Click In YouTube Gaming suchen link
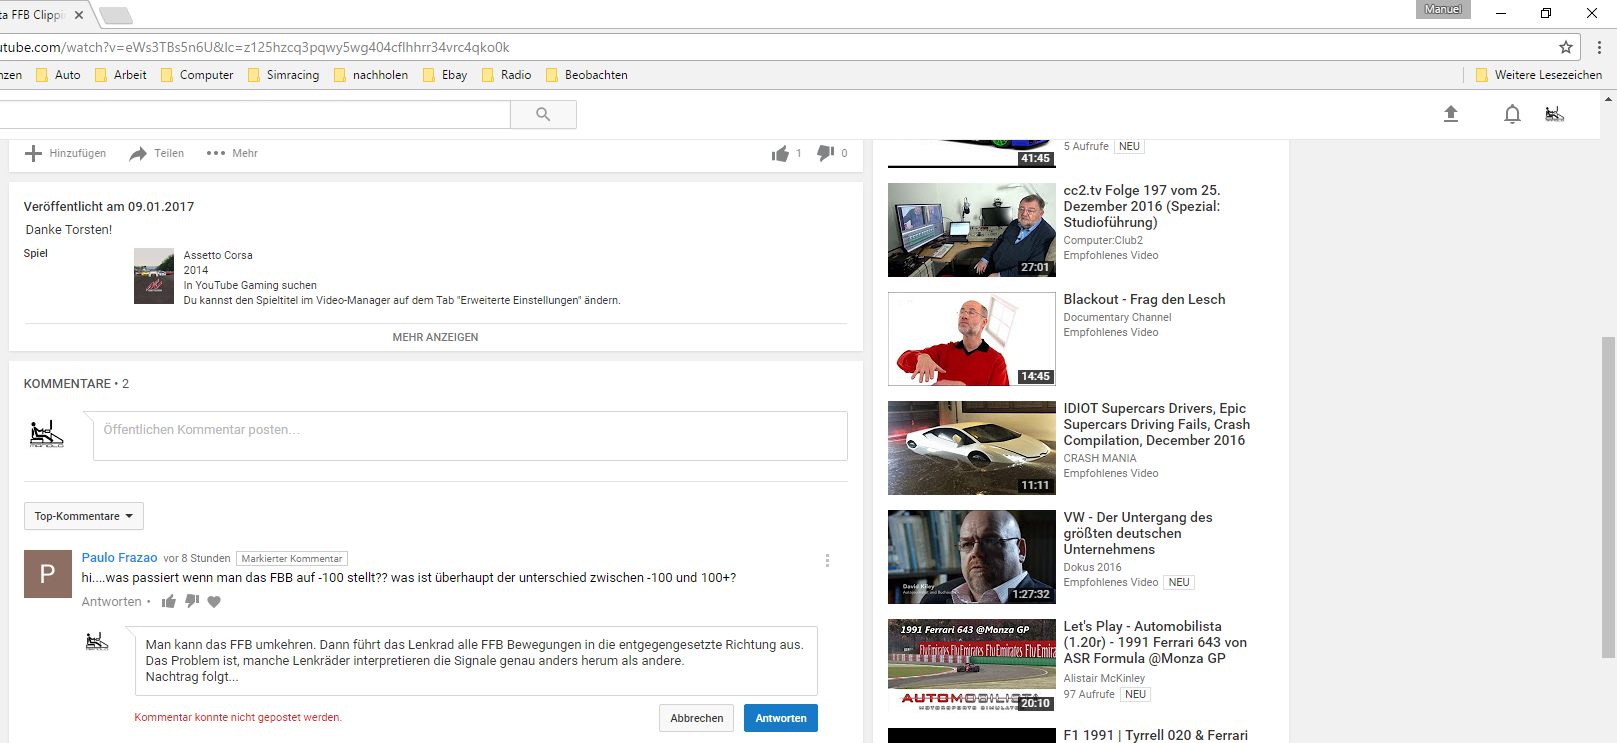Image resolution: width=1617 pixels, height=743 pixels. pyautogui.click(x=250, y=285)
